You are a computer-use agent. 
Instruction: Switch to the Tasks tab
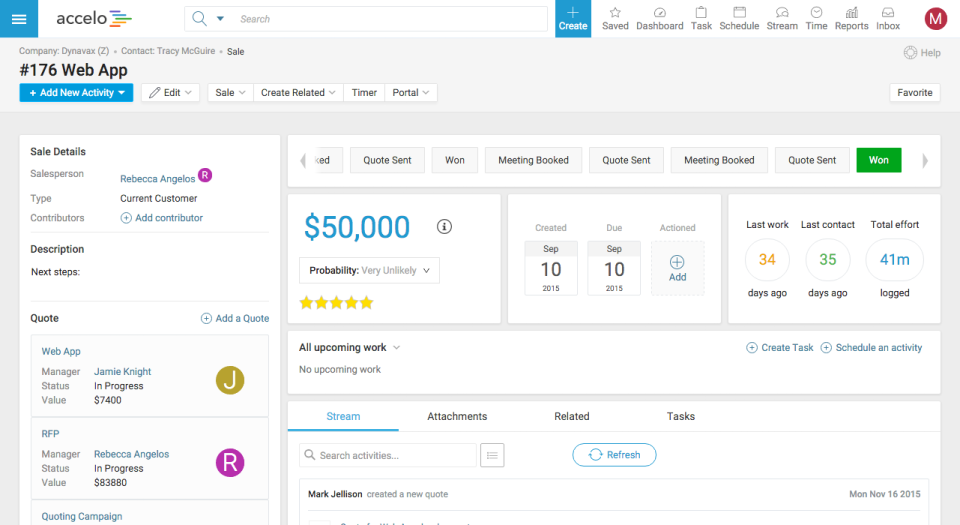[x=680, y=416]
